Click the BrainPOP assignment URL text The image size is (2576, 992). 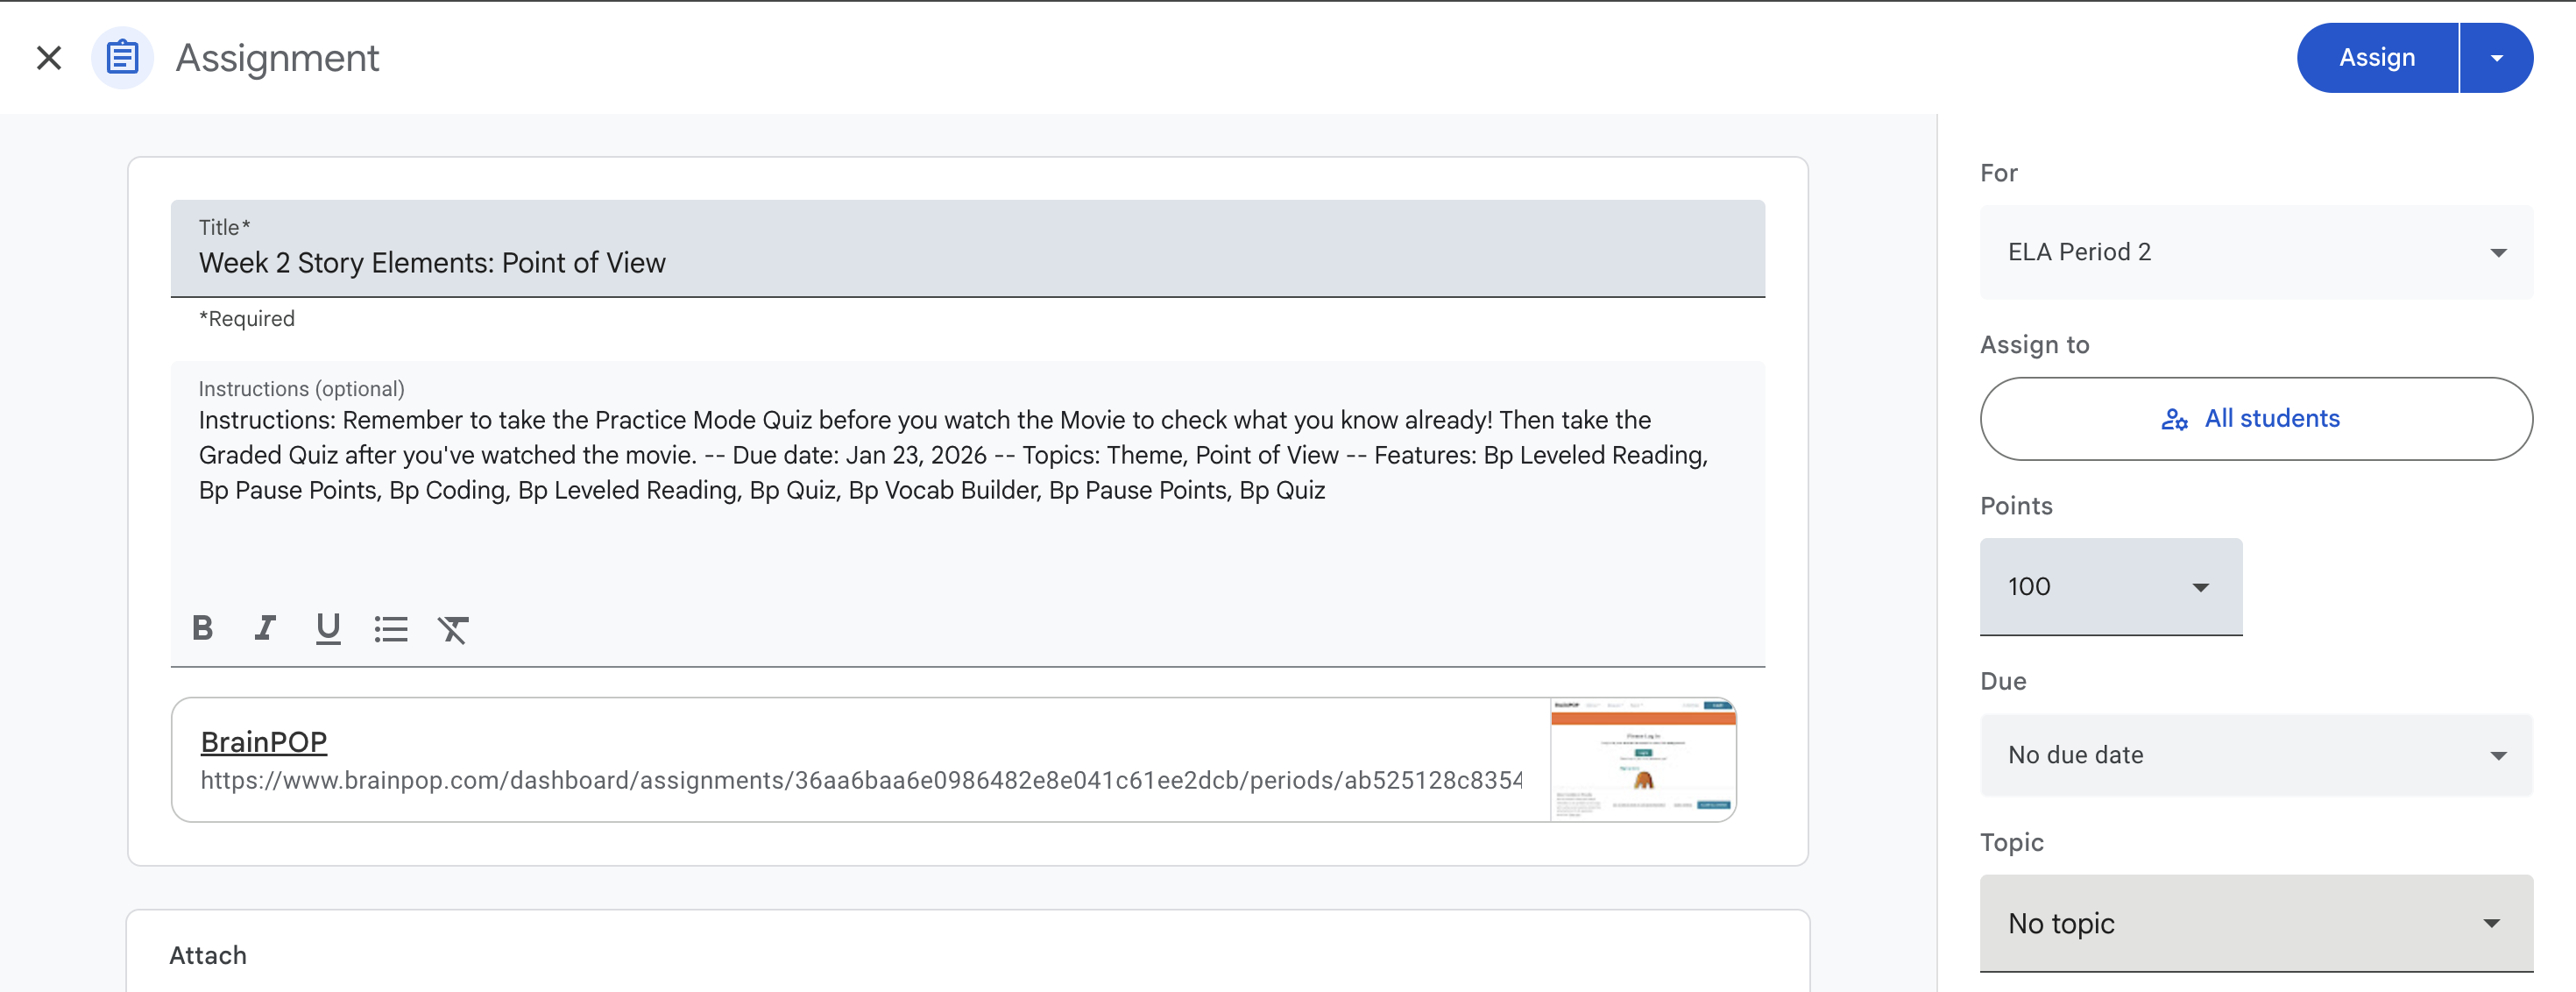point(860,781)
